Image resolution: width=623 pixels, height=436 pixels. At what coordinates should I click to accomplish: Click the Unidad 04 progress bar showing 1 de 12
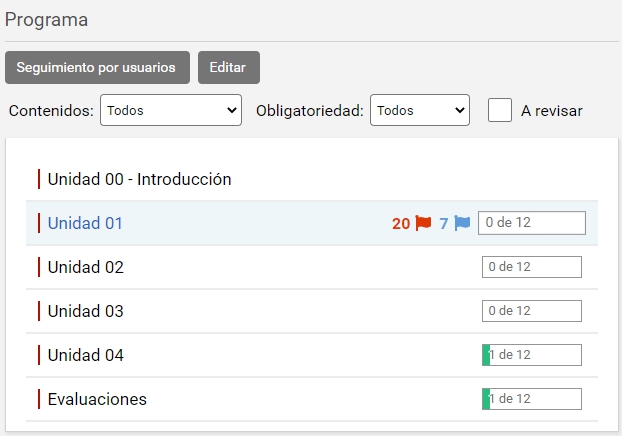(x=532, y=355)
